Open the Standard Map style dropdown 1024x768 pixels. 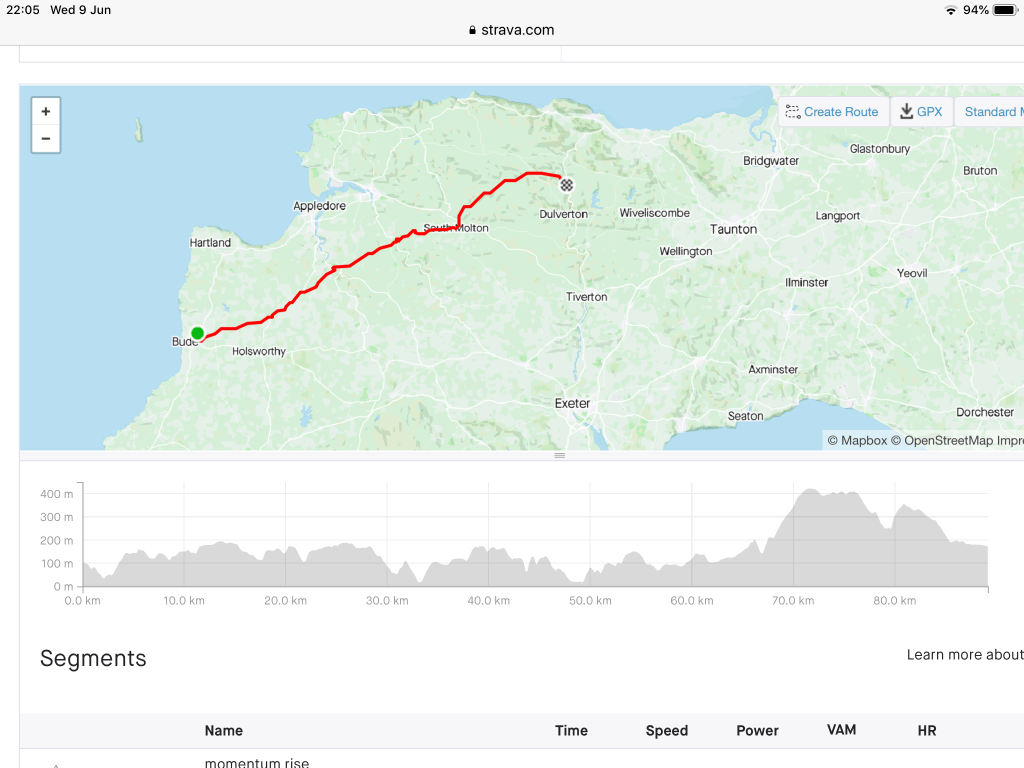pos(992,112)
